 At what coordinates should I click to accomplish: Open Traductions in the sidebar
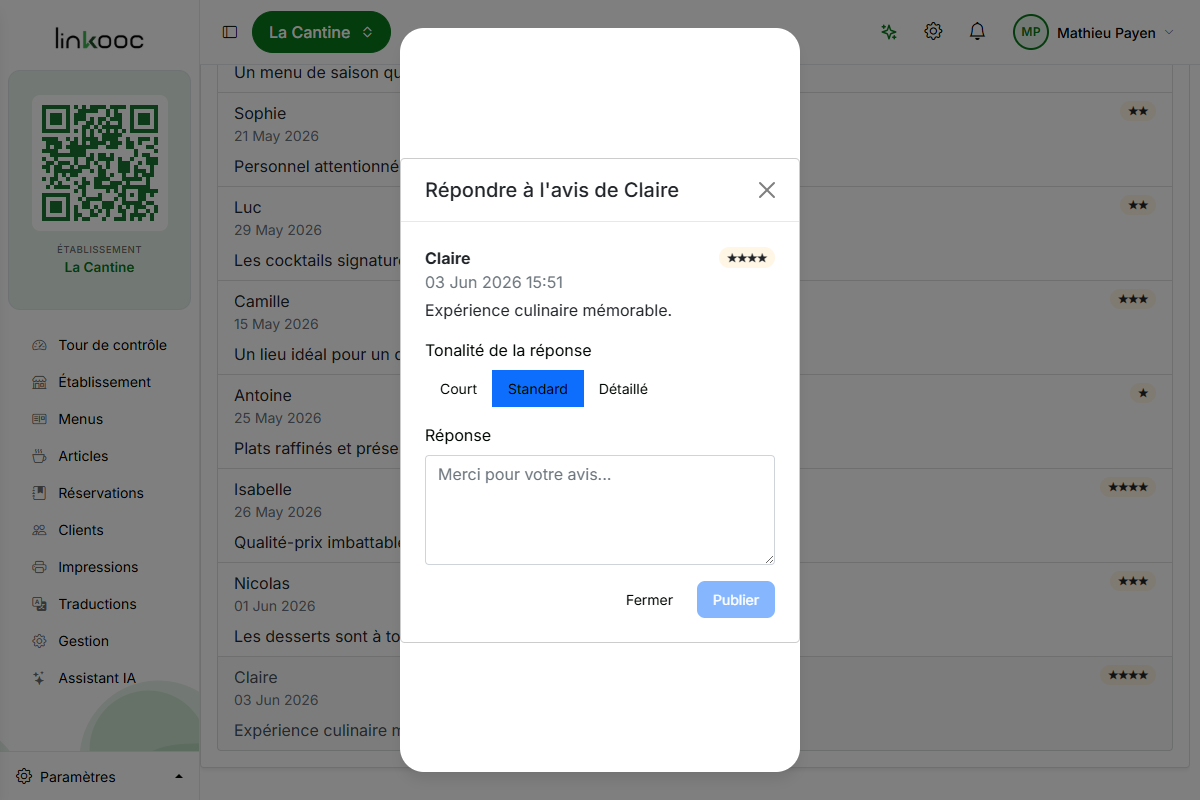[x=99, y=604]
